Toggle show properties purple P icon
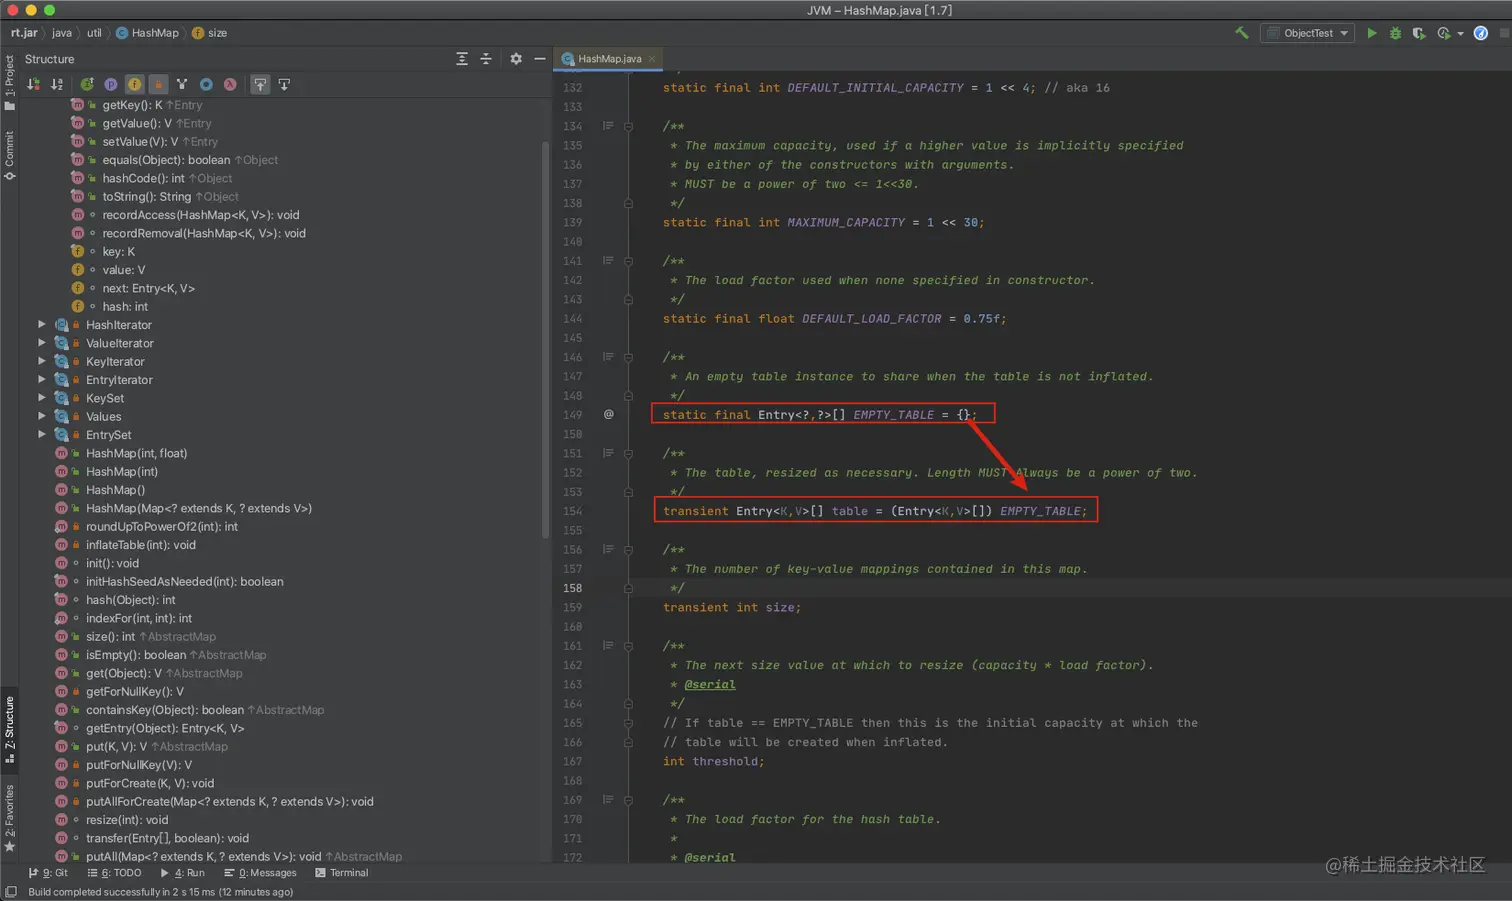Viewport: 1512px width, 901px height. (111, 85)
